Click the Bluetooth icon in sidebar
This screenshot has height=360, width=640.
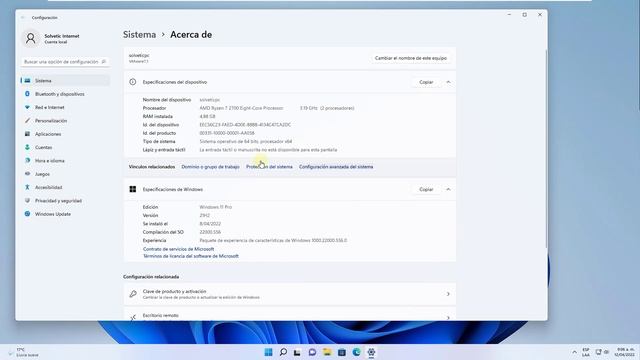click(27, 94)
